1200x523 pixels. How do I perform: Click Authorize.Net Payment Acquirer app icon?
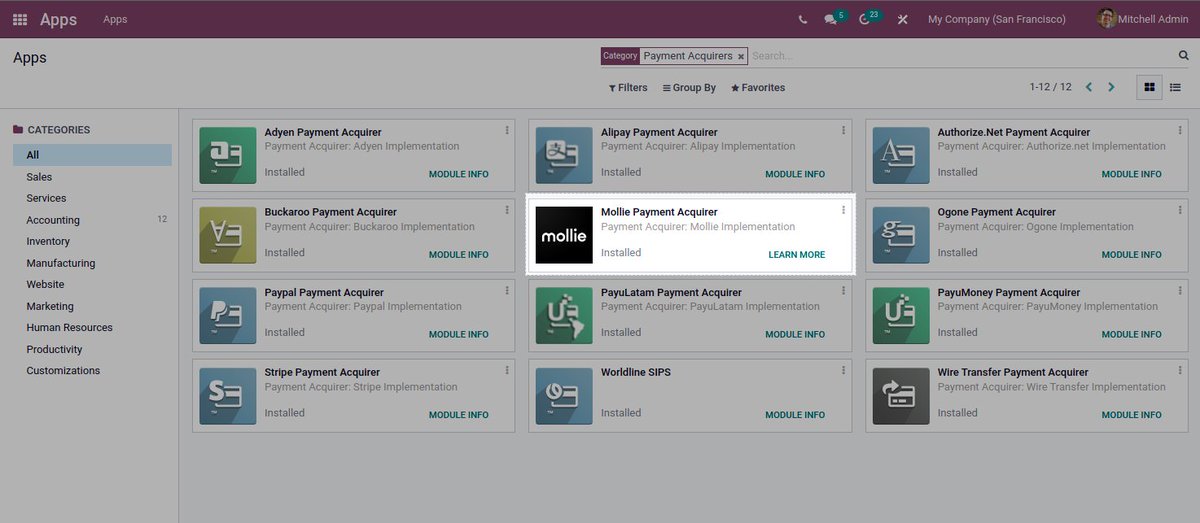[x=901, y=155]
